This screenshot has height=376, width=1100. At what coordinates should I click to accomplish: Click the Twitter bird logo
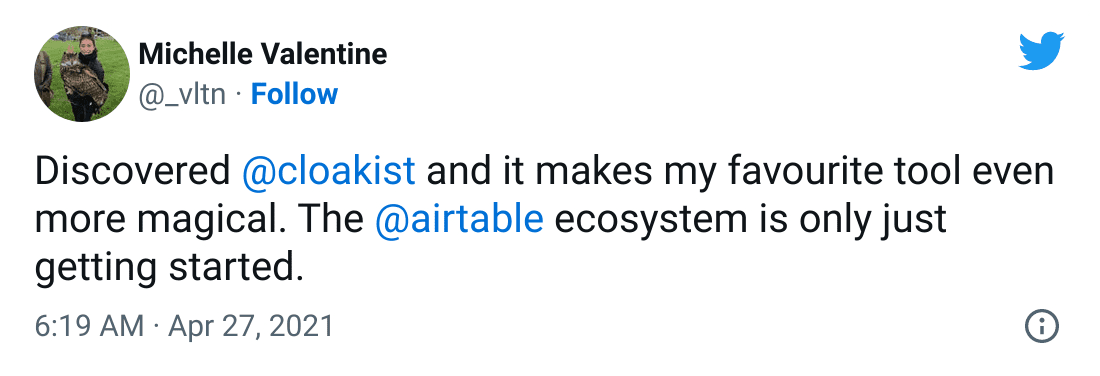pos(1041,51)
